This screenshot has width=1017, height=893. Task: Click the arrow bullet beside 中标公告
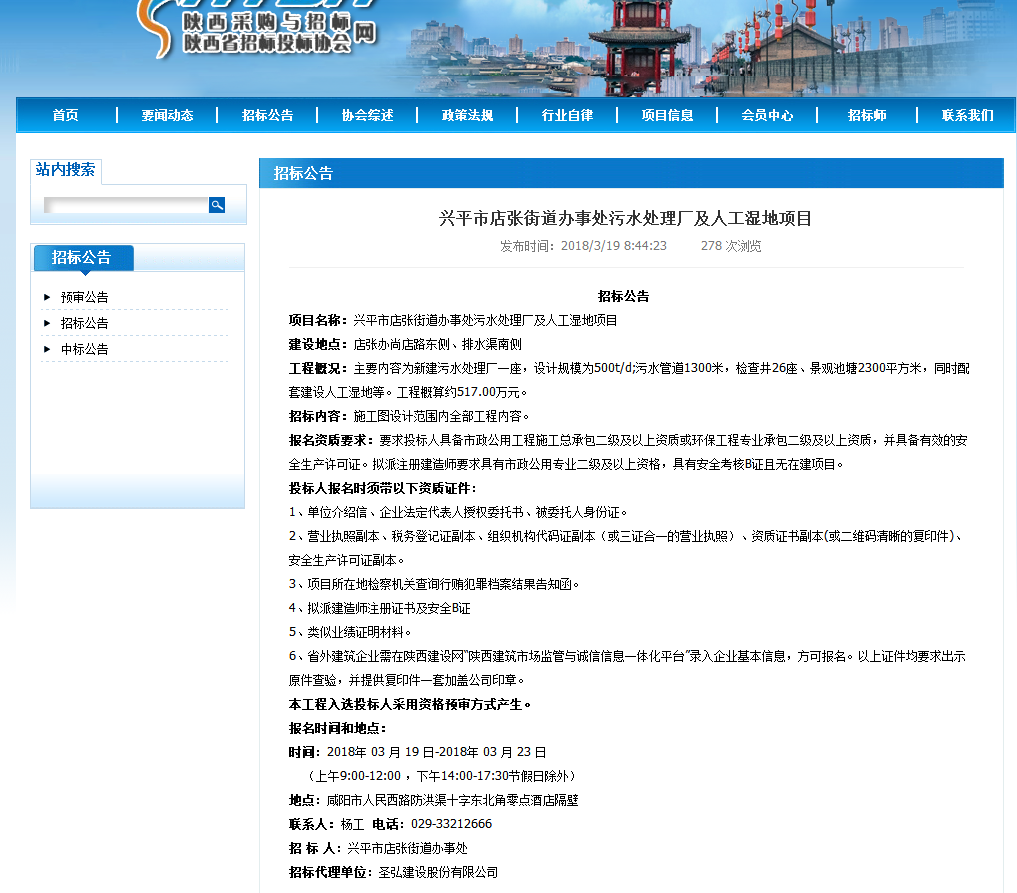(x=47, y=349)
